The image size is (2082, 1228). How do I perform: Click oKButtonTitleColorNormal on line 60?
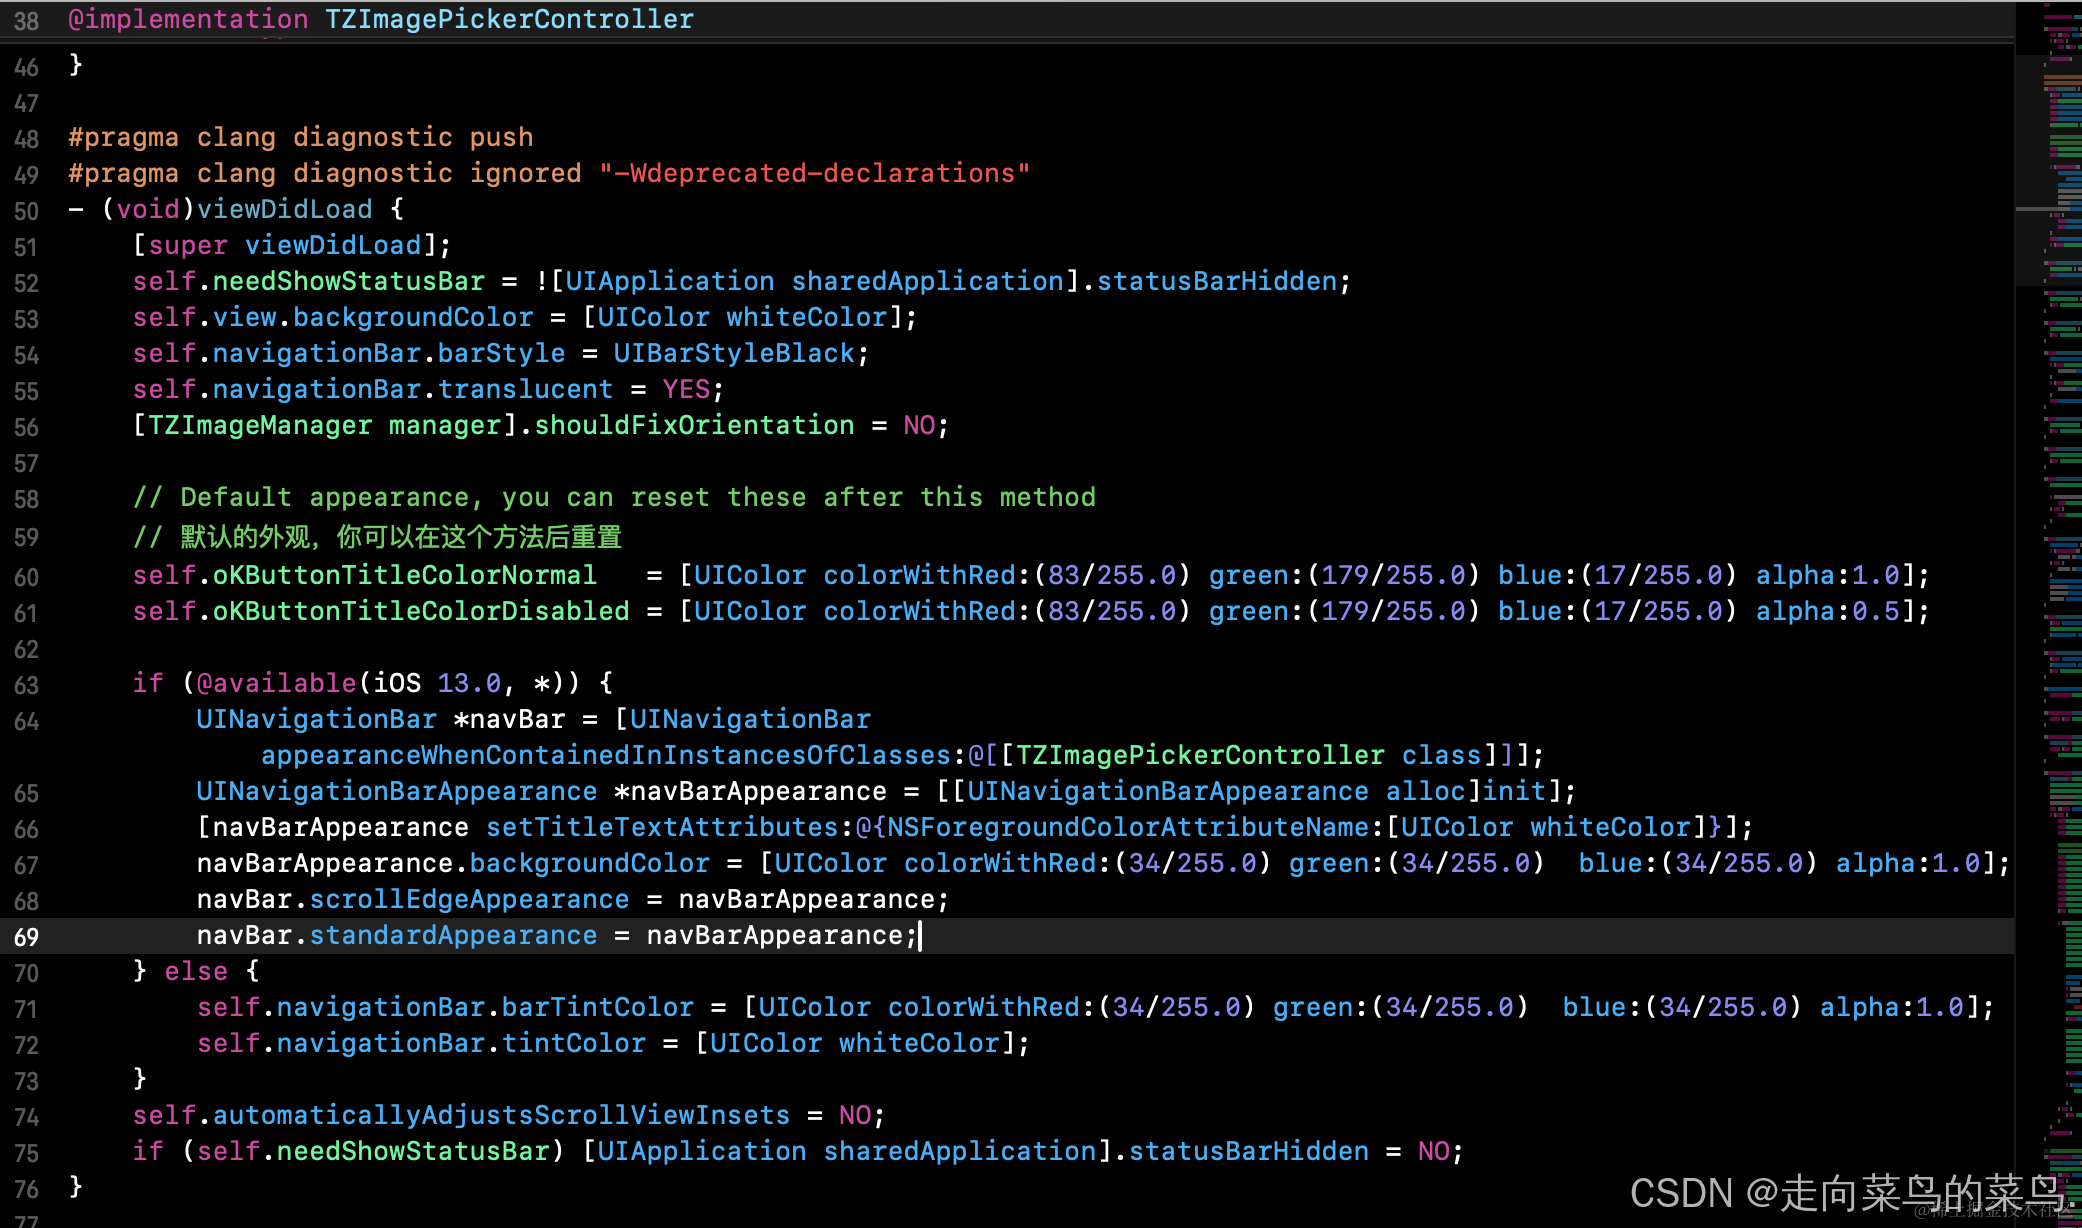(x=404, y=575)
